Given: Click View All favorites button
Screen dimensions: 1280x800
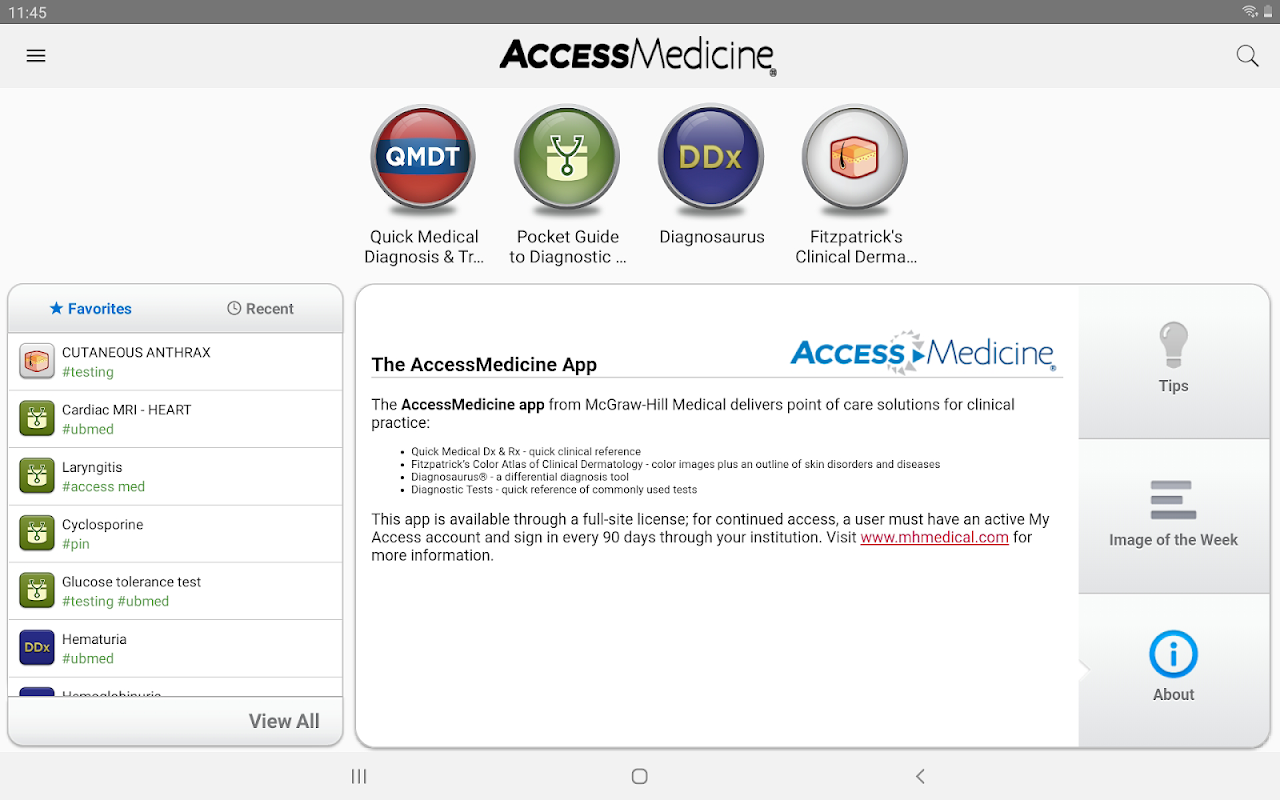Looking at the screenshot, I should coord(284,721).
